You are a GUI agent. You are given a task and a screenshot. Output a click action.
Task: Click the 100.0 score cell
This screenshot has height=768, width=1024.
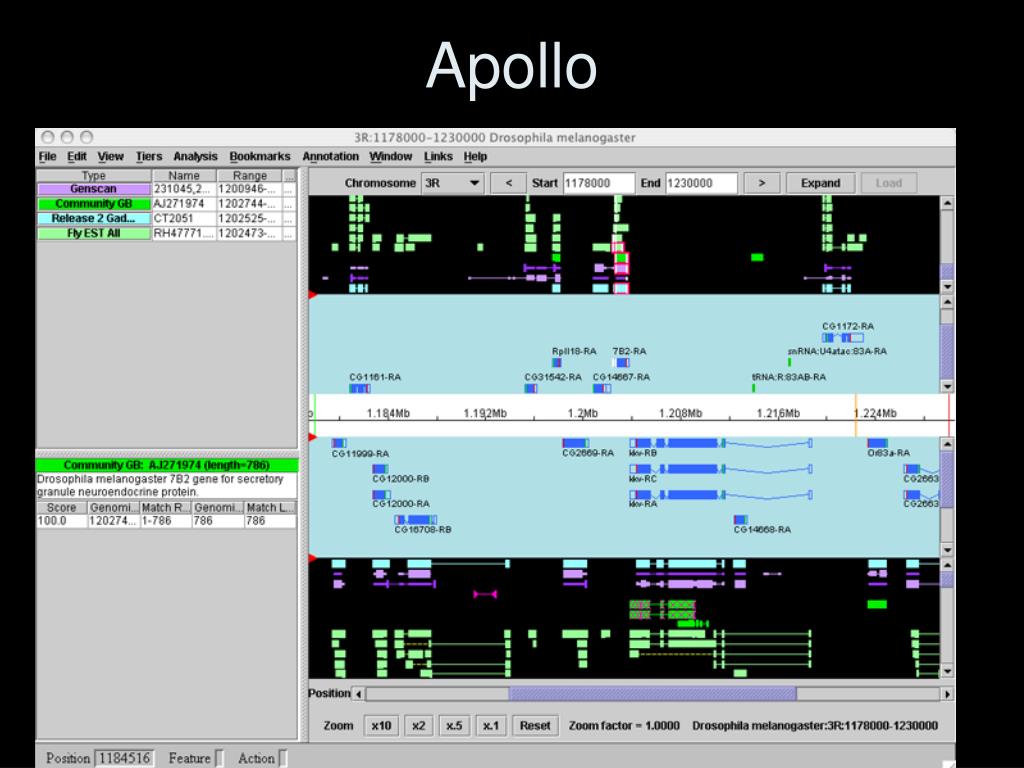pos(61,521)
